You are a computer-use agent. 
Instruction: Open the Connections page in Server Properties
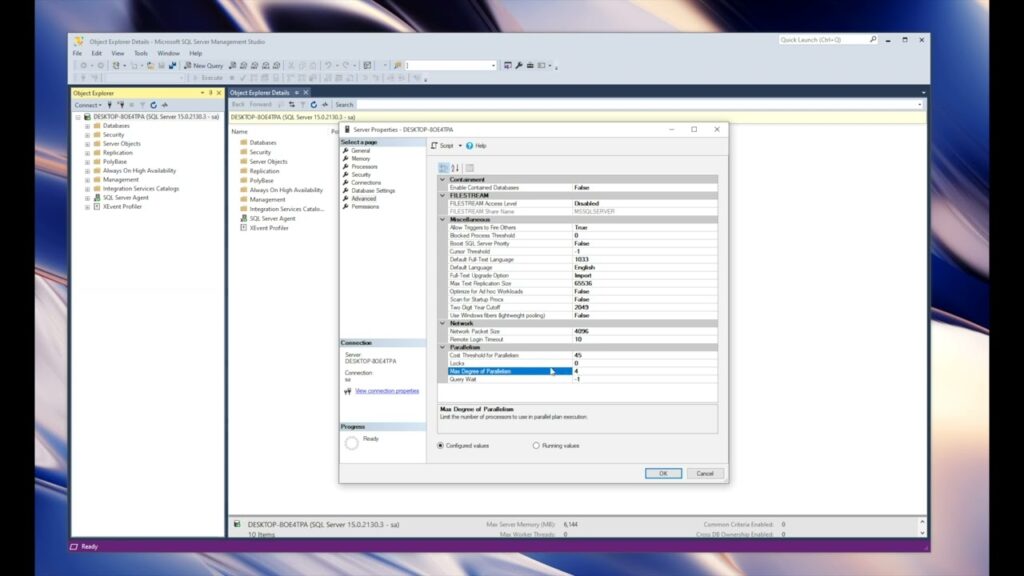pyautogui.click(x=366, y=183)
